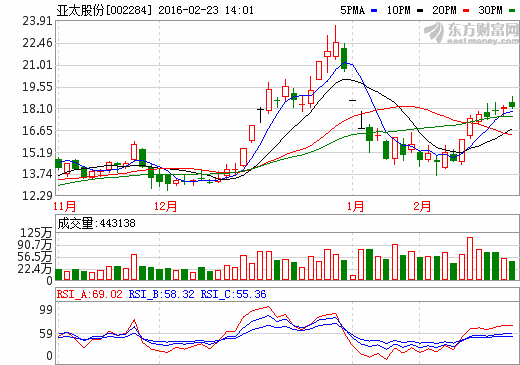Click the 125万 volume axis label
The height and width of the screenshot is (365, 520).
click(x=36, y=233)
